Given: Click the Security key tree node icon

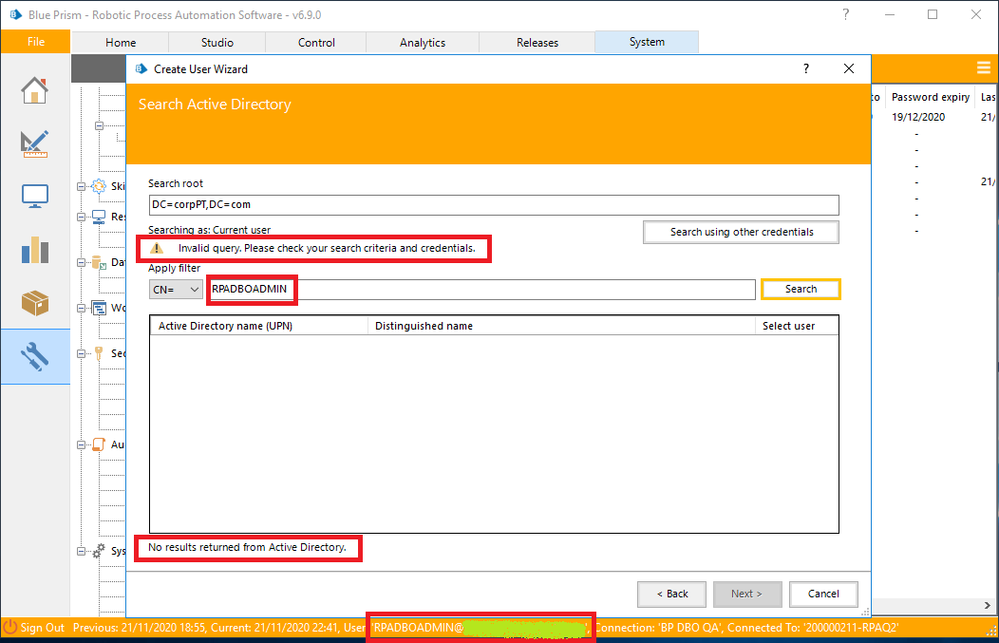Looking at the screenshot, I should point(99,353).
